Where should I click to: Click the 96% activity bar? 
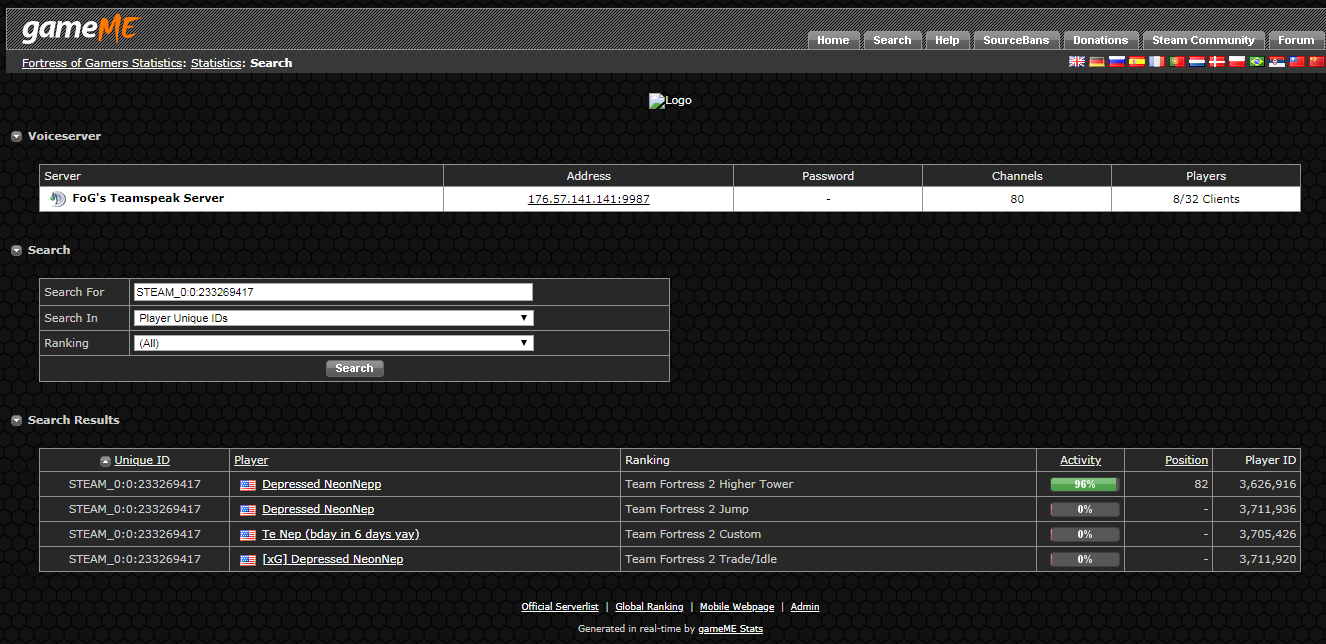coord(1084,485)
